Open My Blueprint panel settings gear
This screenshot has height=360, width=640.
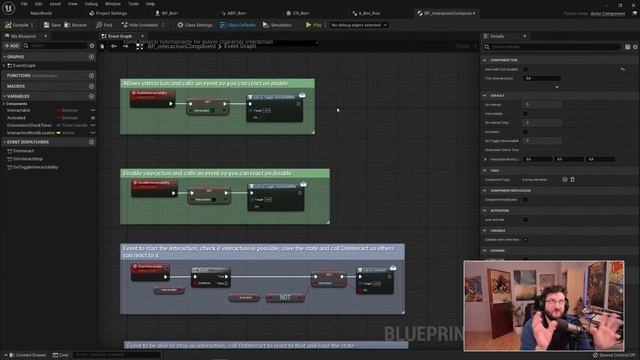92,46
